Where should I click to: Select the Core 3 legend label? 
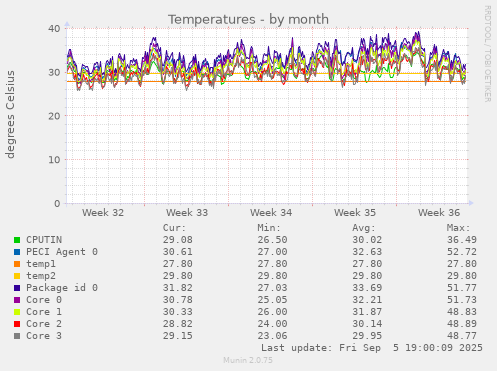(44, 336)
